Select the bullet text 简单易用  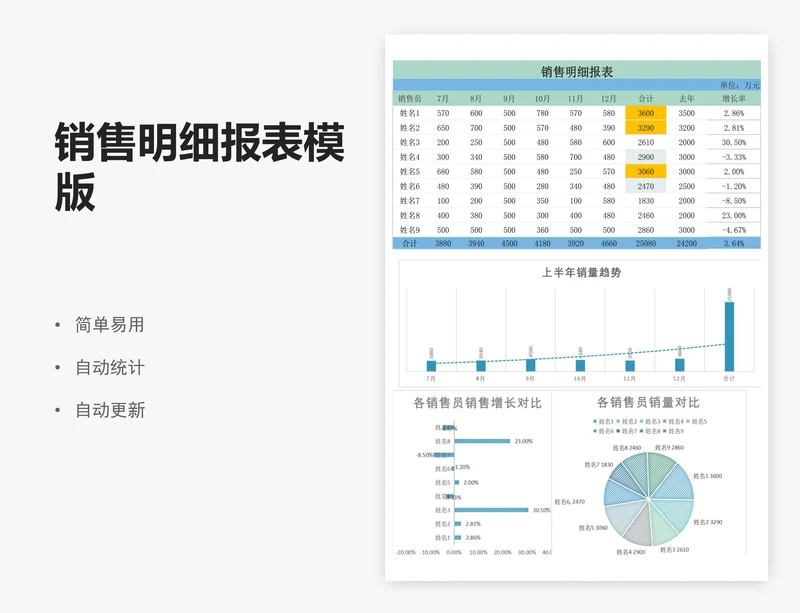110,325
